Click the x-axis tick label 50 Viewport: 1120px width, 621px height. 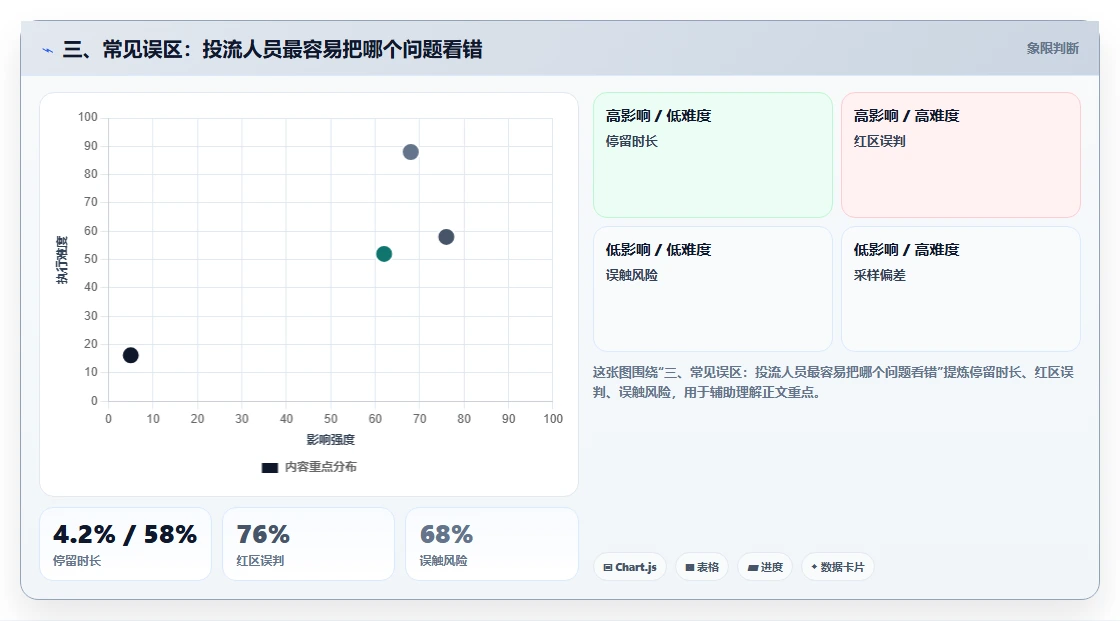331,419
